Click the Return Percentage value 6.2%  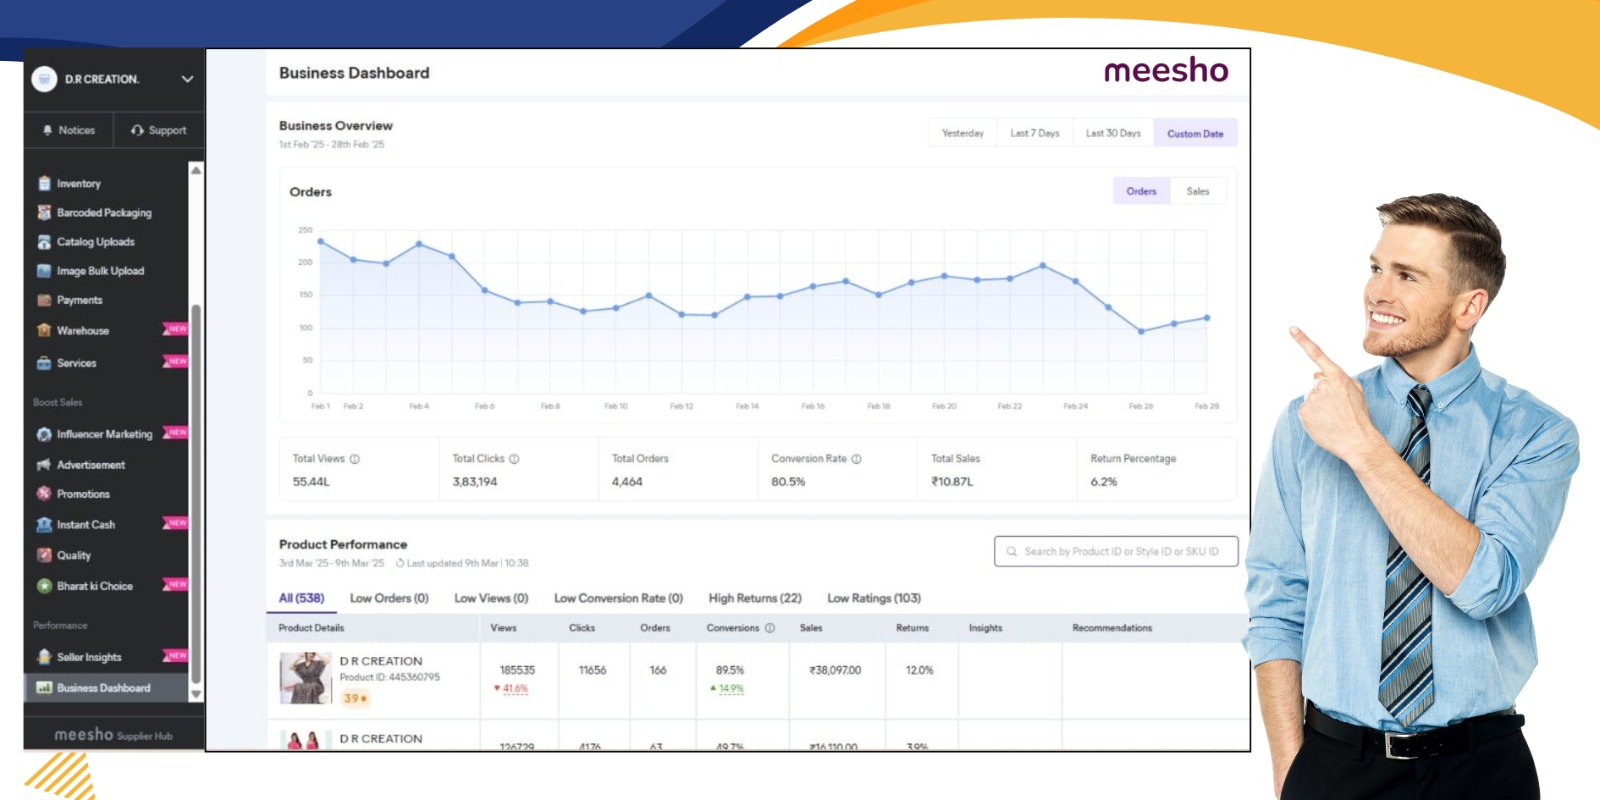[1103, 482]
